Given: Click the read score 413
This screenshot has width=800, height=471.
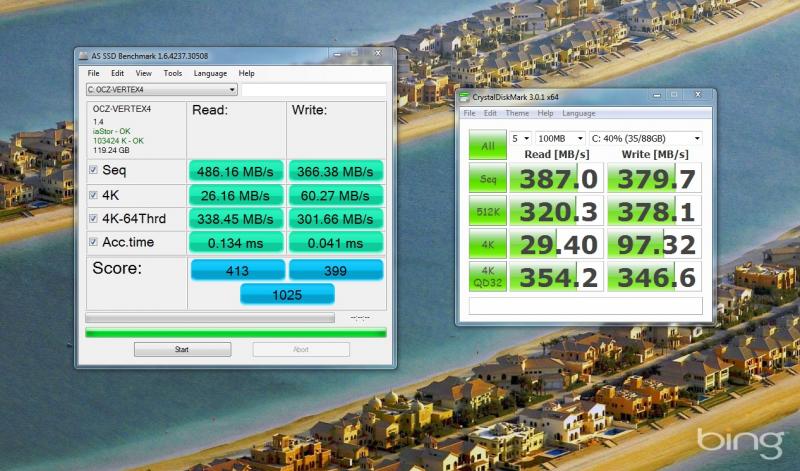Looking at the screenshot, I should pyautogui.click(x=238, y=270).
